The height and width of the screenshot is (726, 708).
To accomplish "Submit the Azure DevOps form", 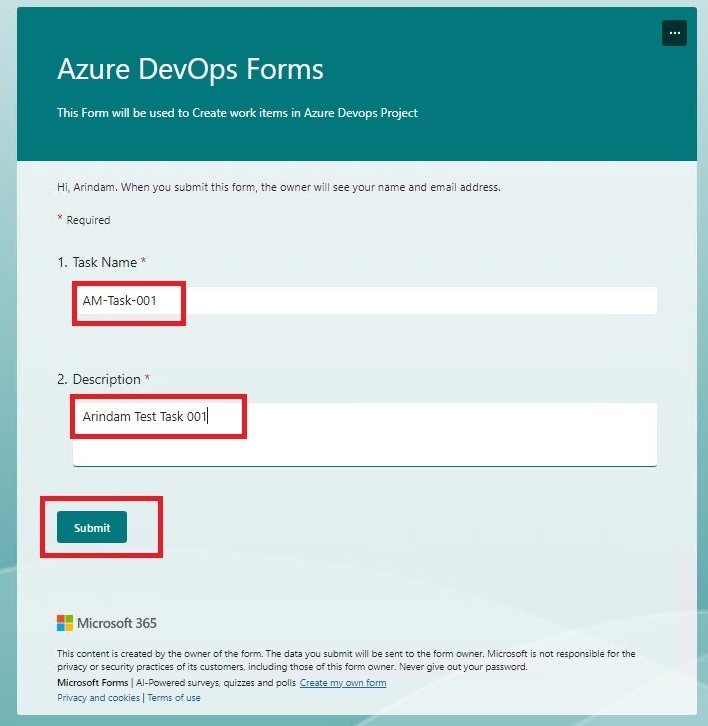I will pyautogui.click(x=92, y=527).
